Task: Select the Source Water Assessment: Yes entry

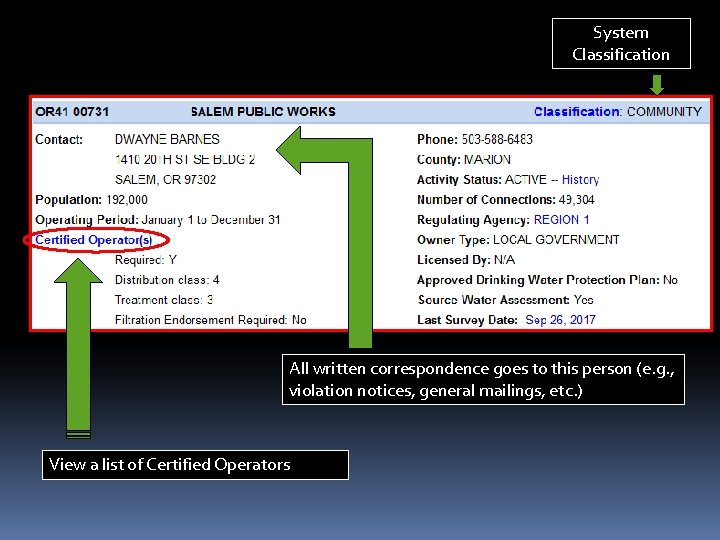Action: click(x=505, y=300)
